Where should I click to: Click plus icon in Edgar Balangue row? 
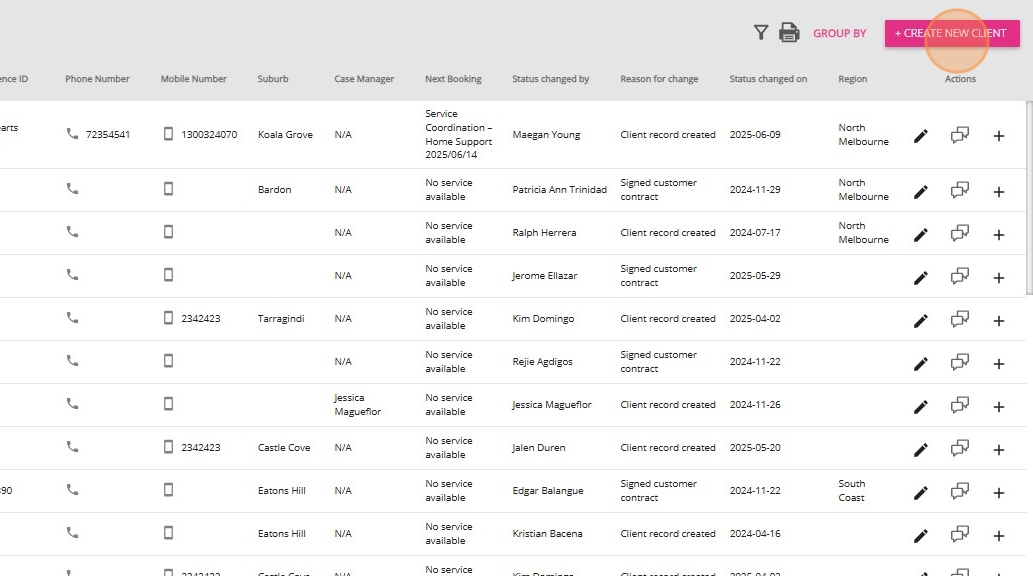(999, 493)
